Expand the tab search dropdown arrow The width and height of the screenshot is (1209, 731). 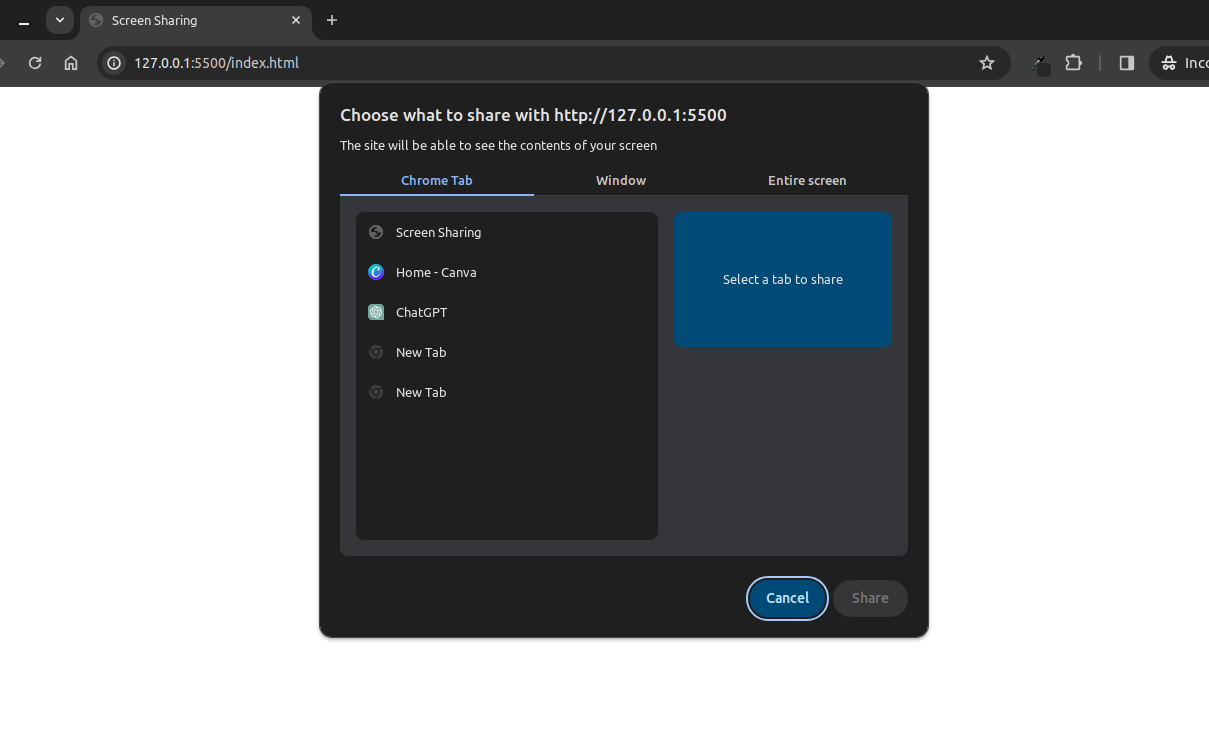pos(60,20)
